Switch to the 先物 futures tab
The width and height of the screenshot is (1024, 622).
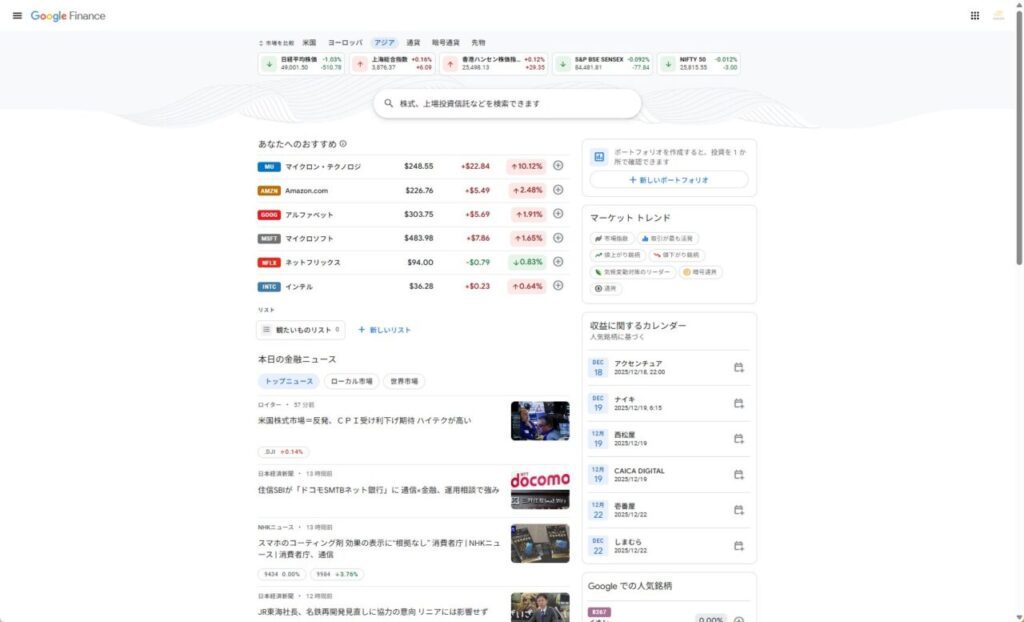(478, 43)
